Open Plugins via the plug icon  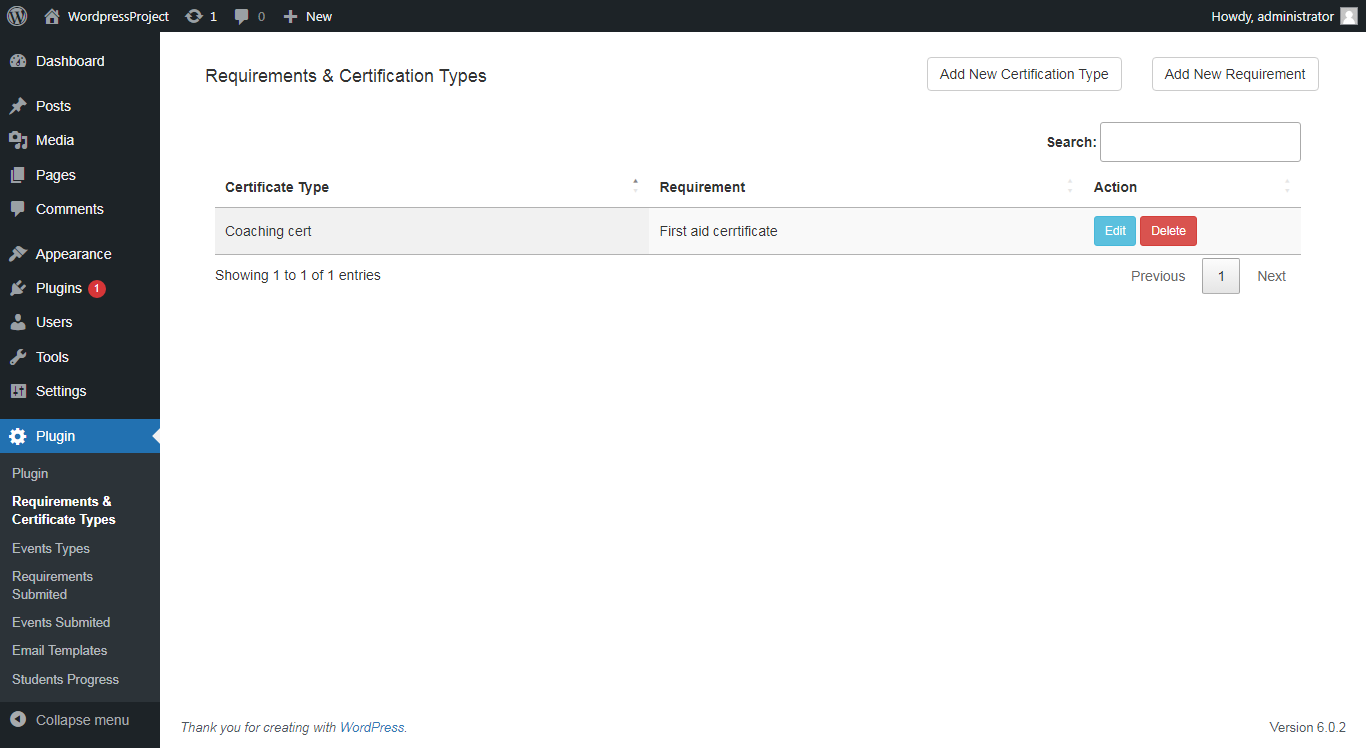tap(18, 288)
